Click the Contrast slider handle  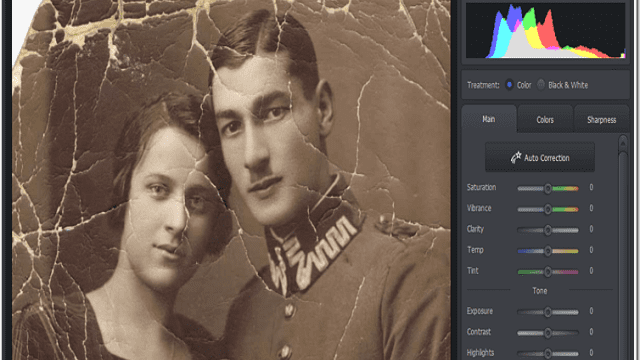tap(548, 333)
